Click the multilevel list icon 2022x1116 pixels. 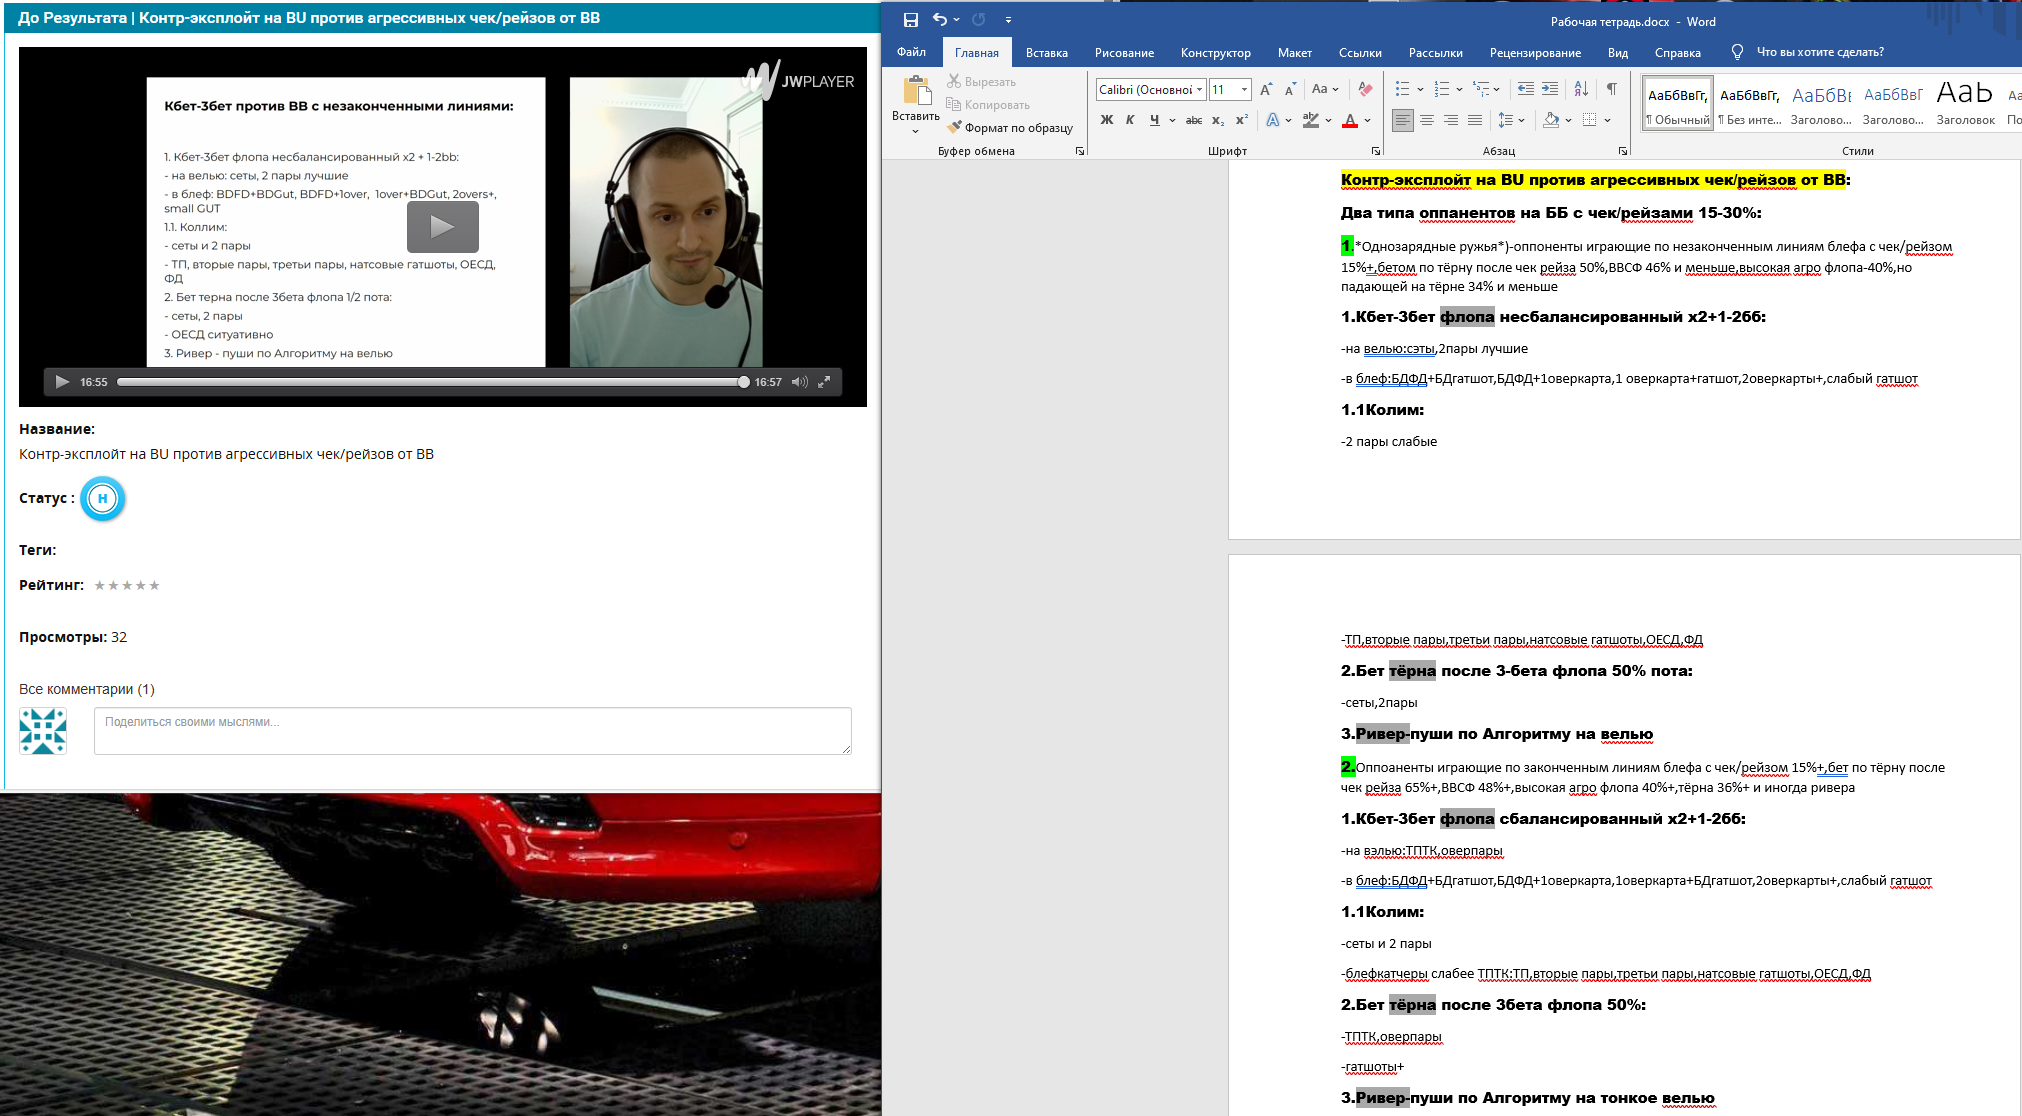point(1481,89)
